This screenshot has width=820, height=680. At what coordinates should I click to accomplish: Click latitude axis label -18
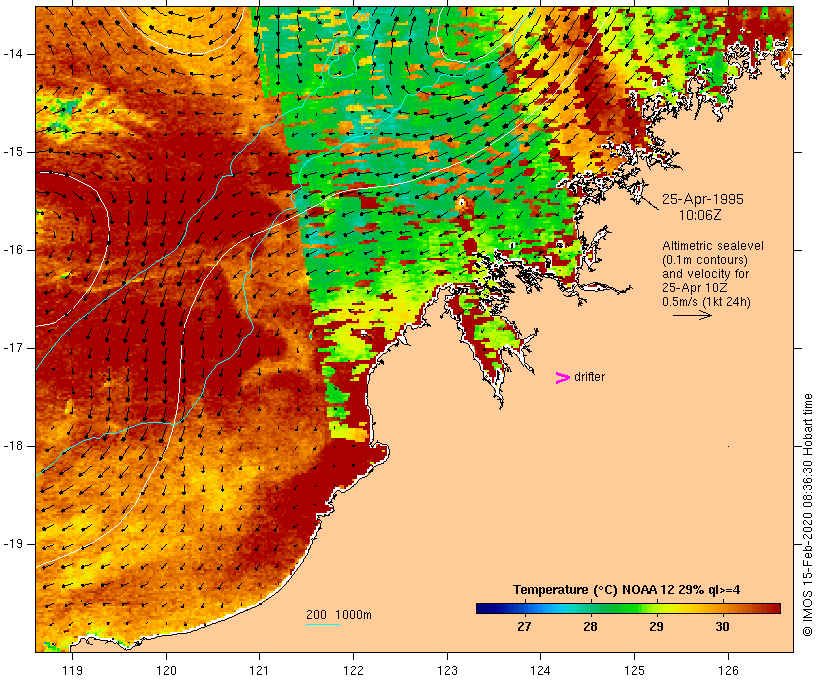[13, 446]
